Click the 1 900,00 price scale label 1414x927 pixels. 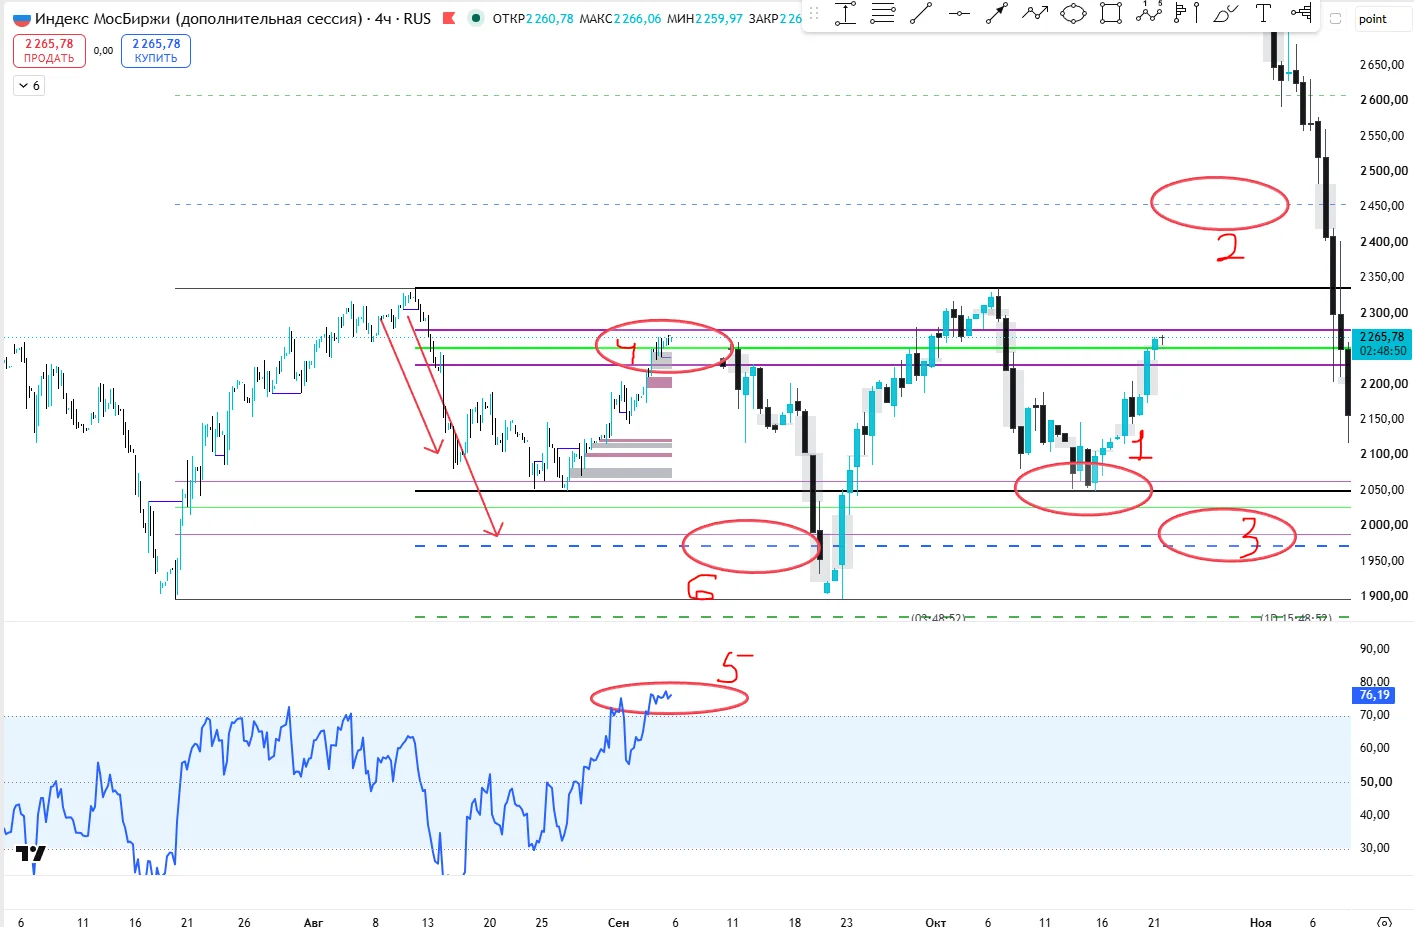(x=1383, y=596)
